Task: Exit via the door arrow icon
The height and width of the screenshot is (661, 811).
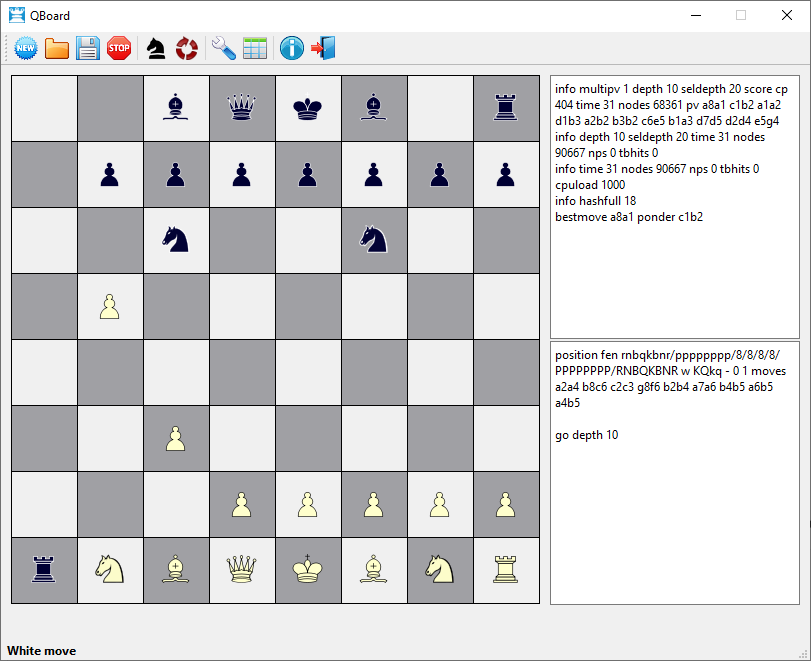Action: (323, 48)
